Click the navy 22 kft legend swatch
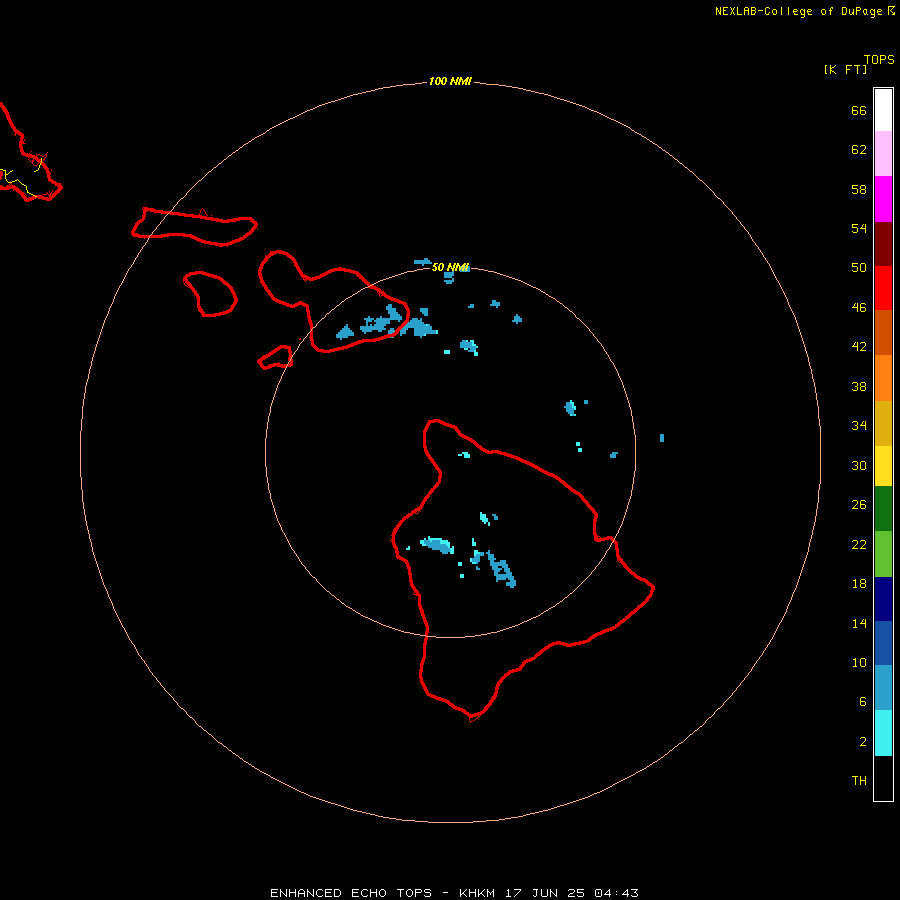The image size is (900, 900). click(883, 599)
